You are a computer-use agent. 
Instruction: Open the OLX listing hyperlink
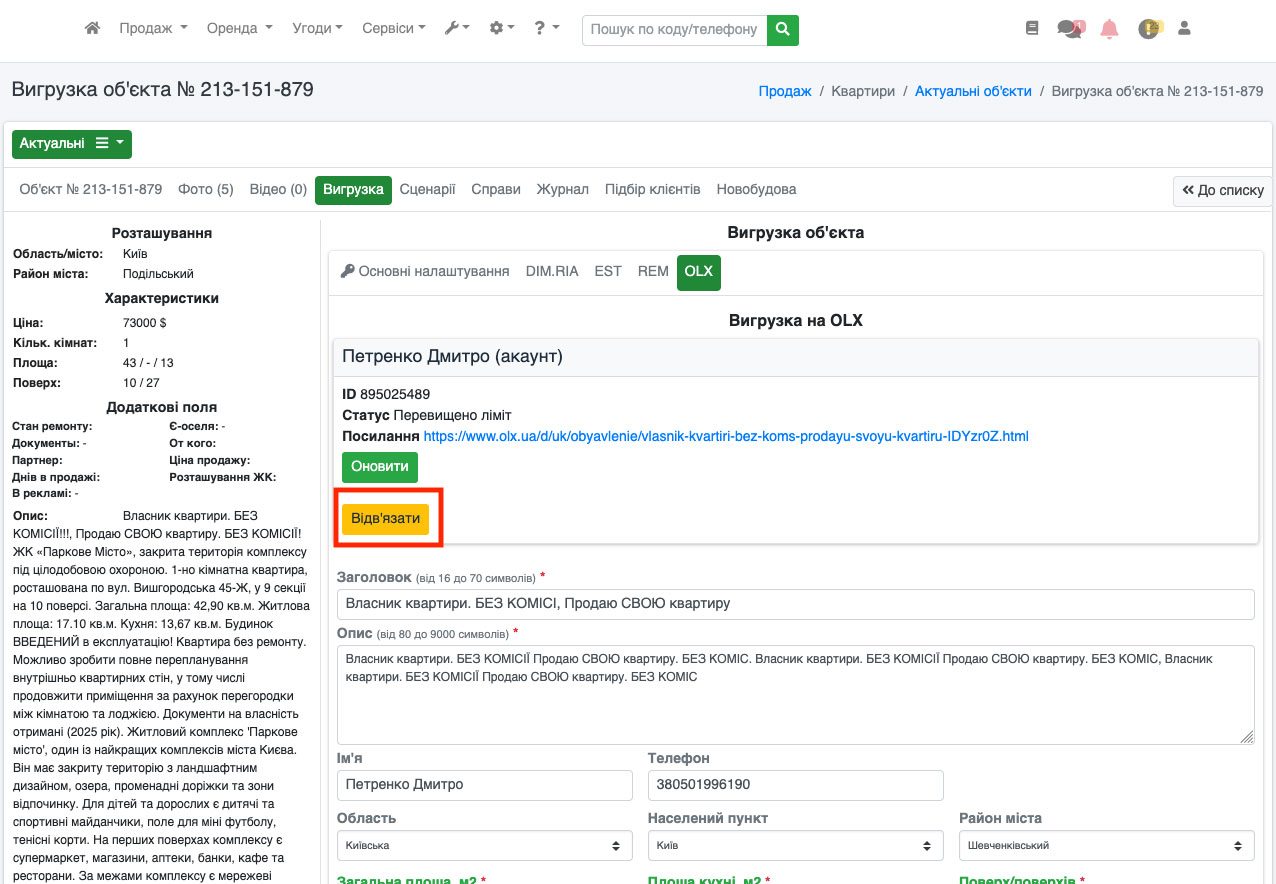(725, 437)
